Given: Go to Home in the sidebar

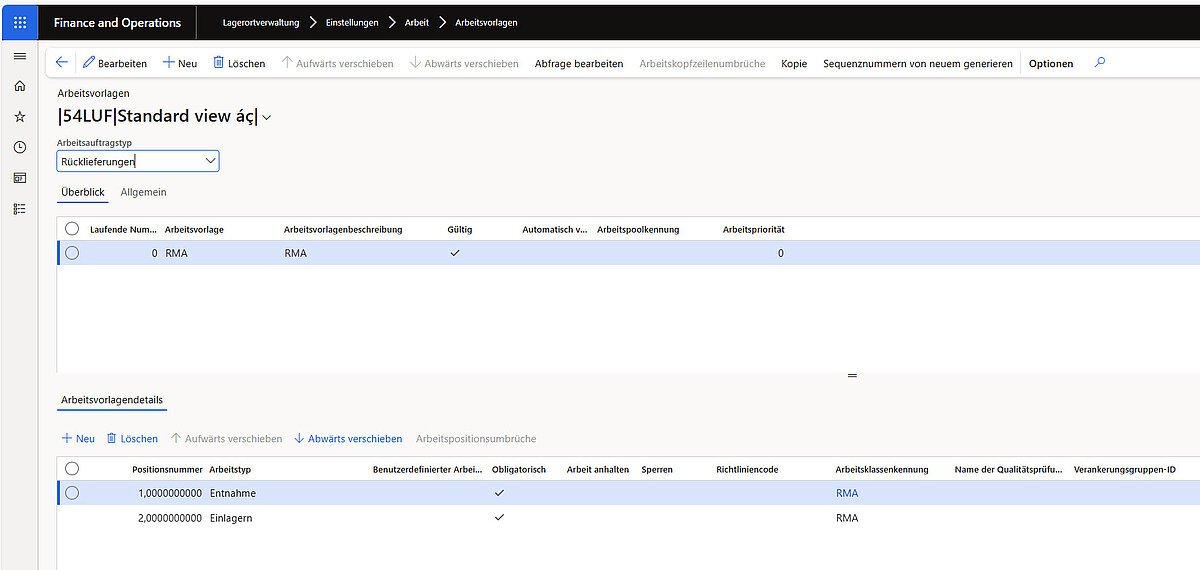Looking at the screenshot, I should [19, 86].
